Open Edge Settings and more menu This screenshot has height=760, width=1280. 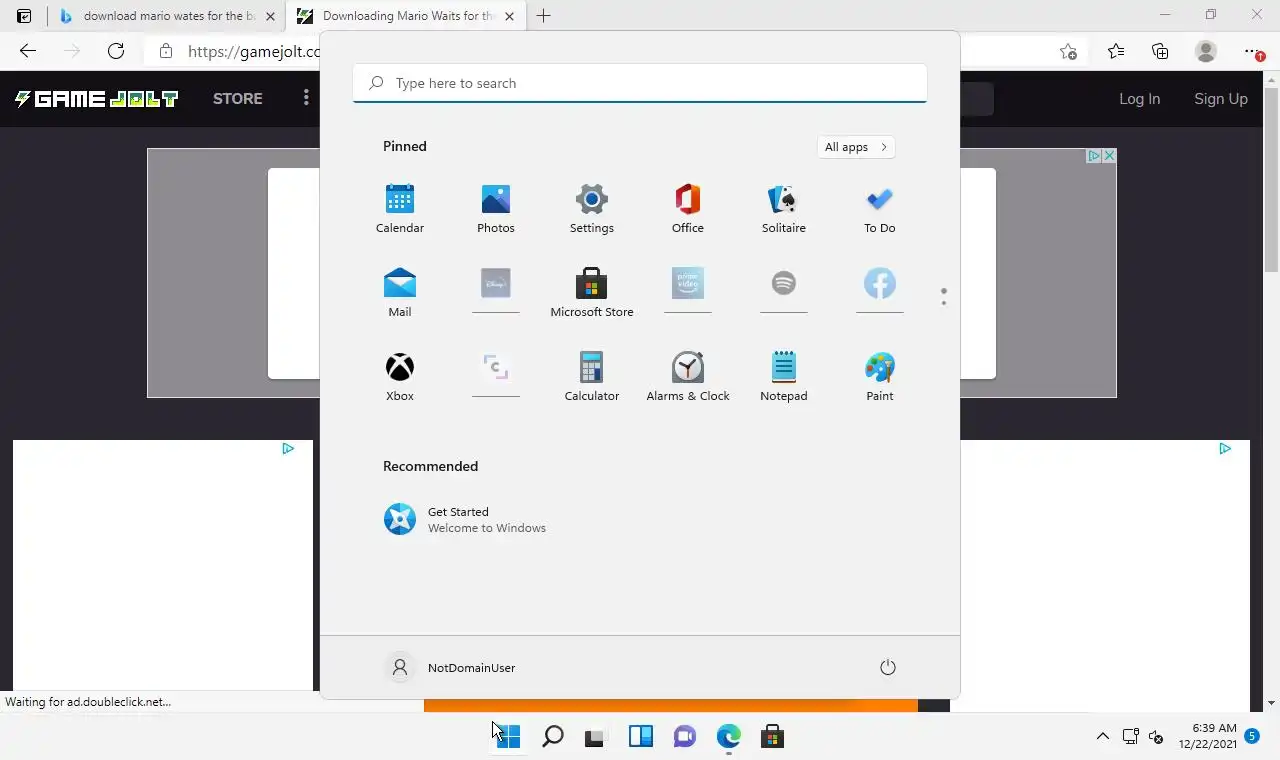pyautogui.click(x=1253, y=51)
